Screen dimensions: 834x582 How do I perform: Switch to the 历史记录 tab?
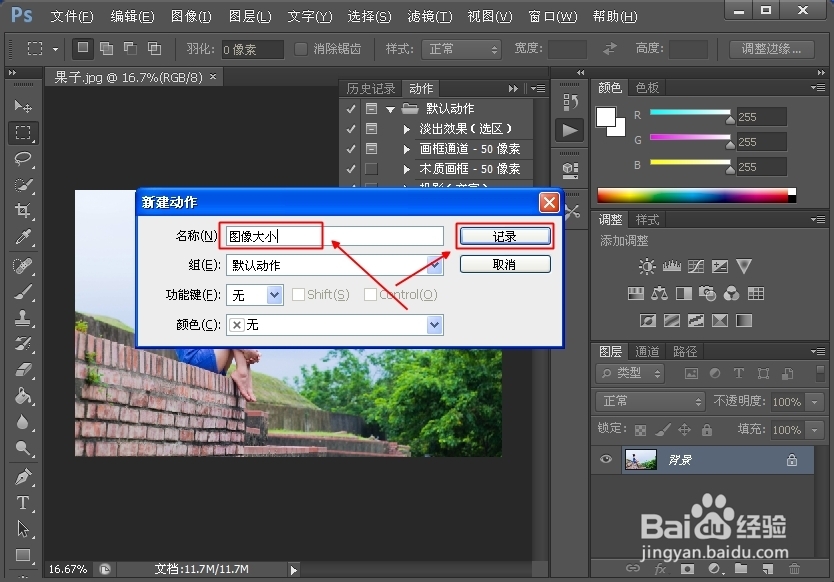(x=371, y=88)
